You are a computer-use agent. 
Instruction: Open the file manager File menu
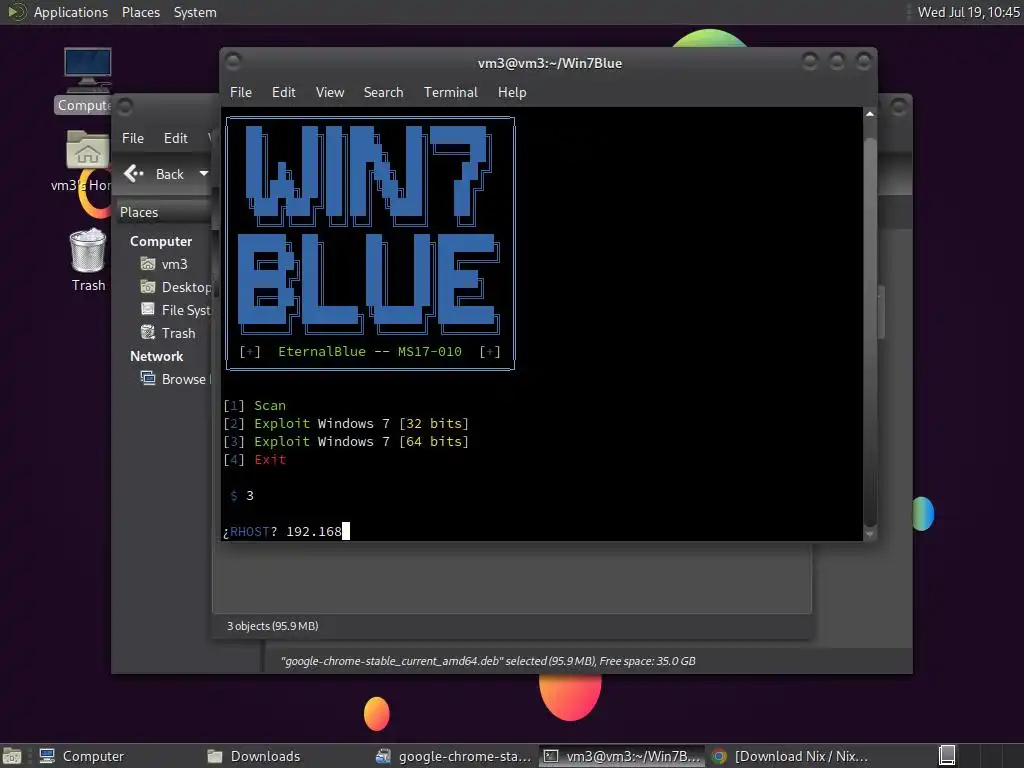pos(133,138)
